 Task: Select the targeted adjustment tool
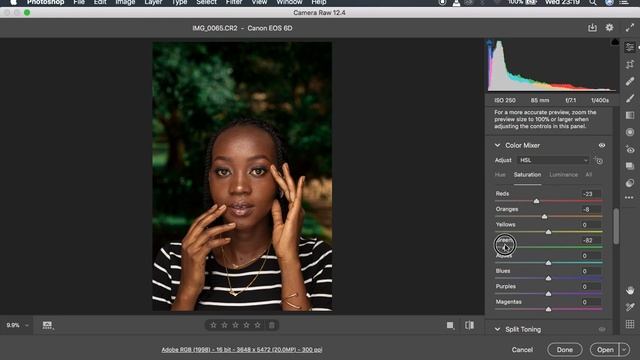(599, 160)
